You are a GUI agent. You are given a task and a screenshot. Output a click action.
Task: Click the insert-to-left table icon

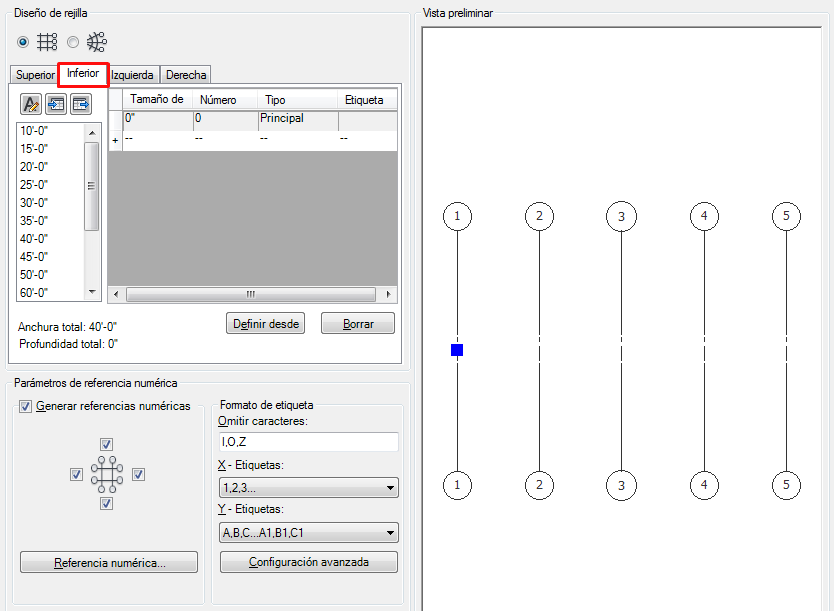tap(56, 104)
